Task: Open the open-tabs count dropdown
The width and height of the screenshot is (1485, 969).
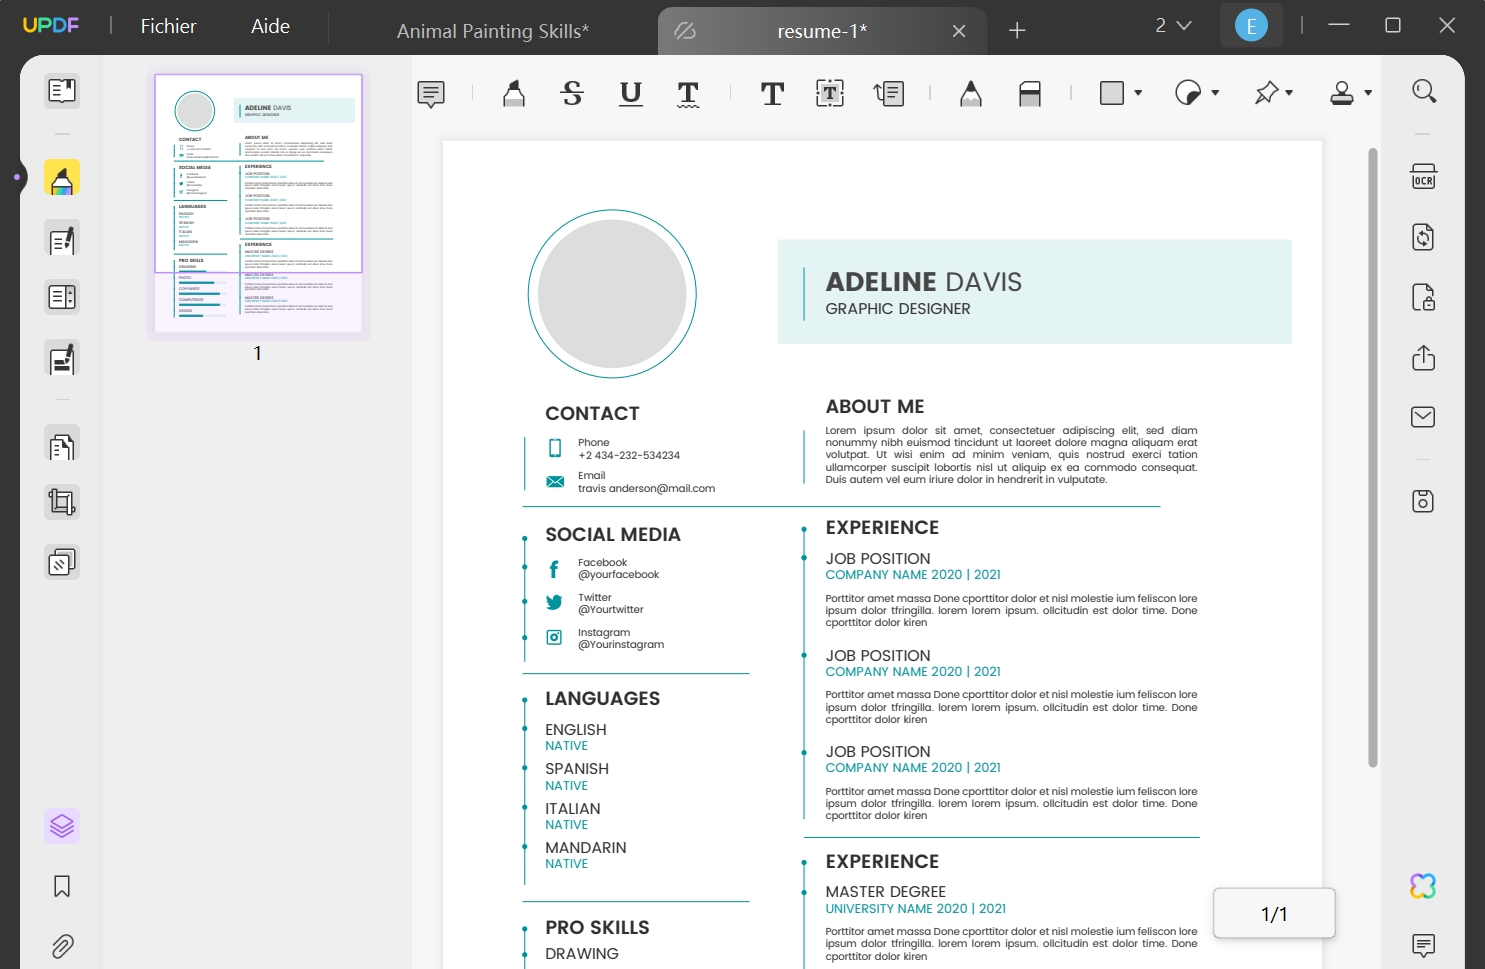Action: click(x=1173, y=26)
